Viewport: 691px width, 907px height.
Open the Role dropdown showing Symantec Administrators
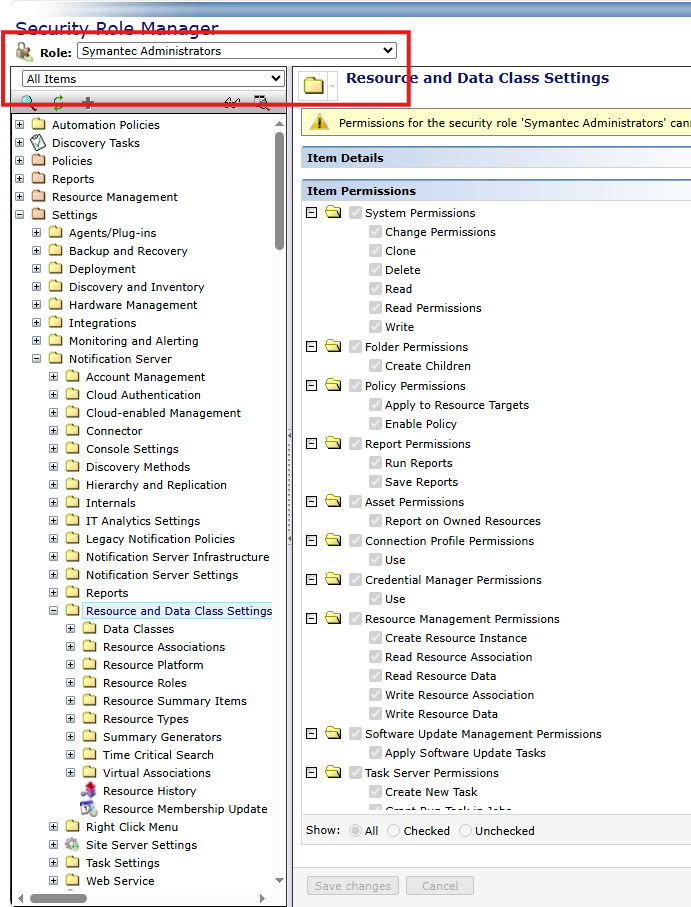(237, 51)
